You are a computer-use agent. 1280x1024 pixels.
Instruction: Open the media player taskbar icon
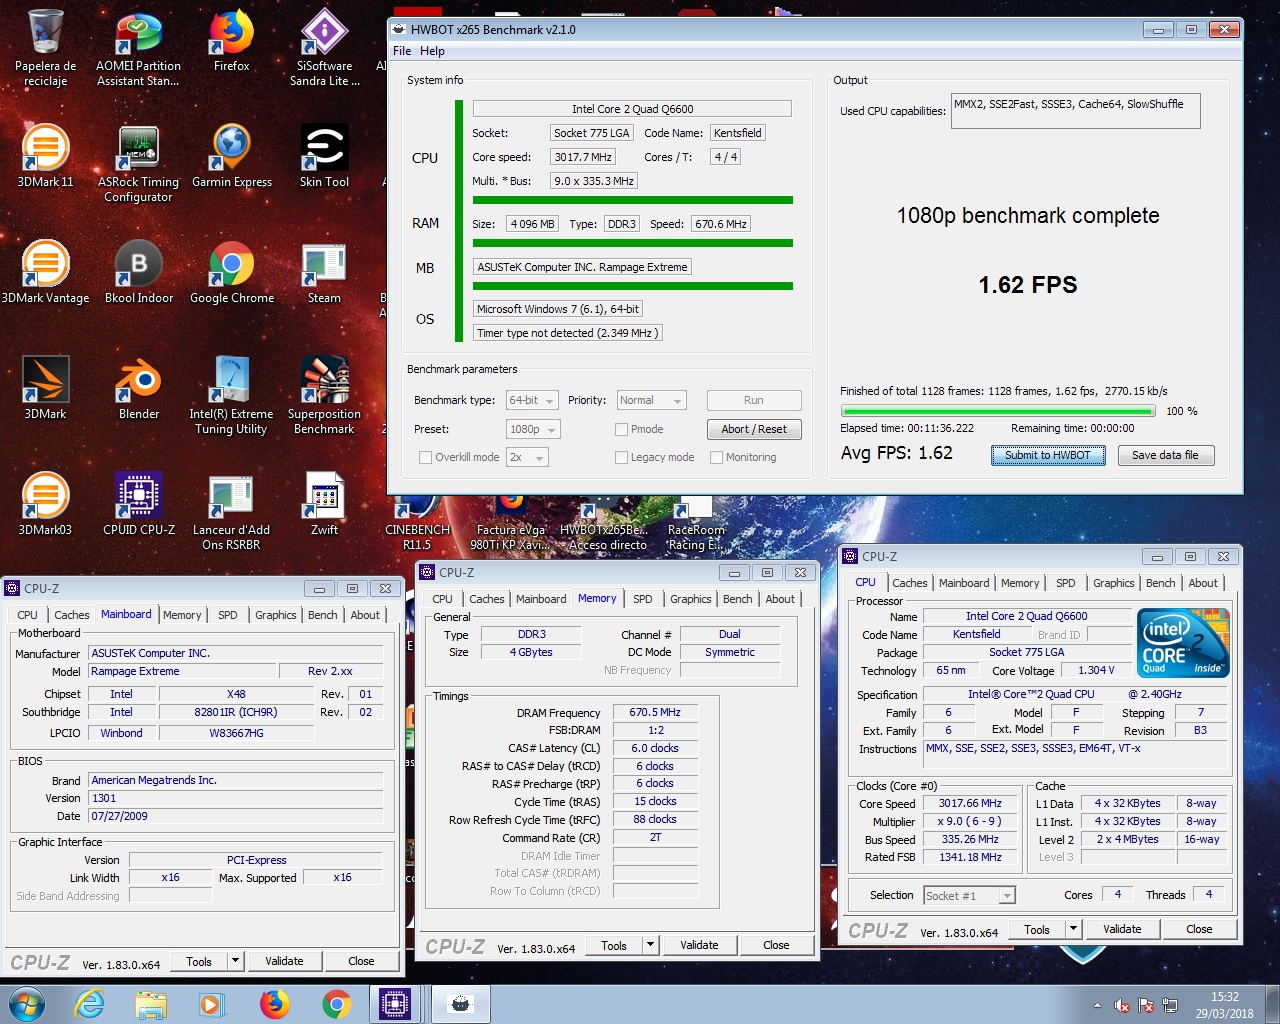212,1004
